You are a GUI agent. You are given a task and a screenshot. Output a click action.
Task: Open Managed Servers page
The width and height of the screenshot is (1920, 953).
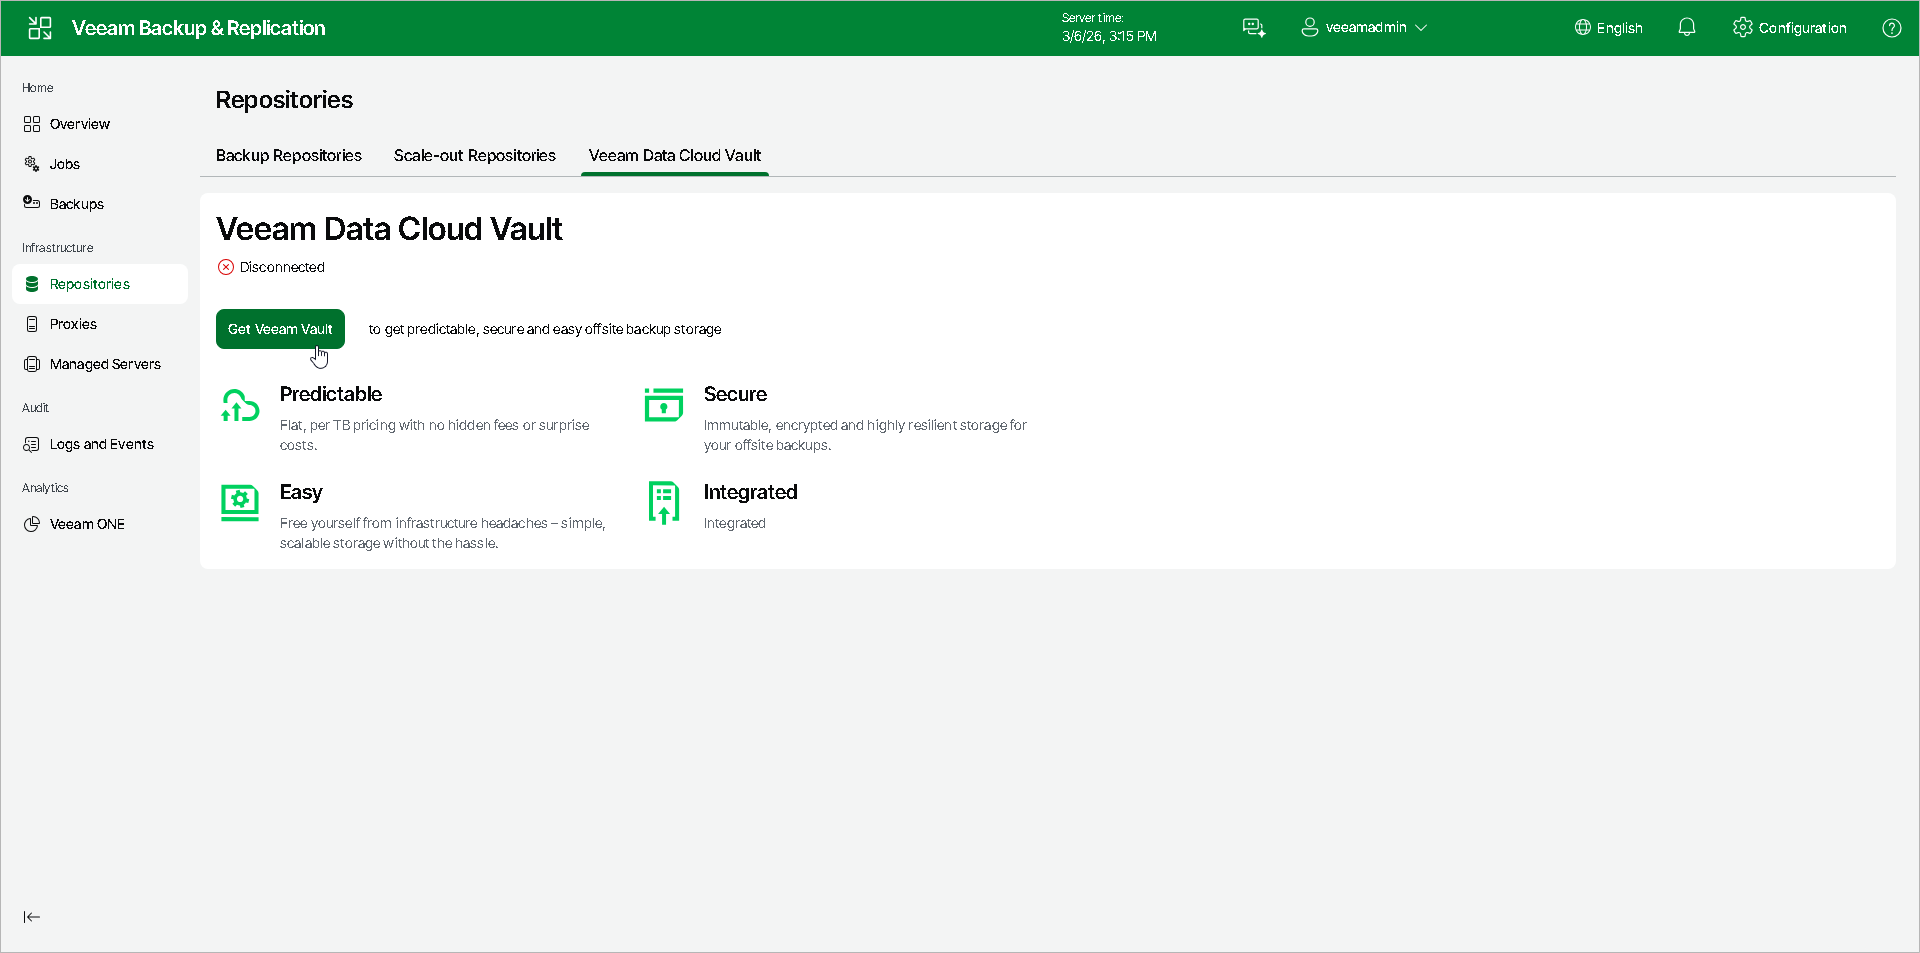(105, 364)
